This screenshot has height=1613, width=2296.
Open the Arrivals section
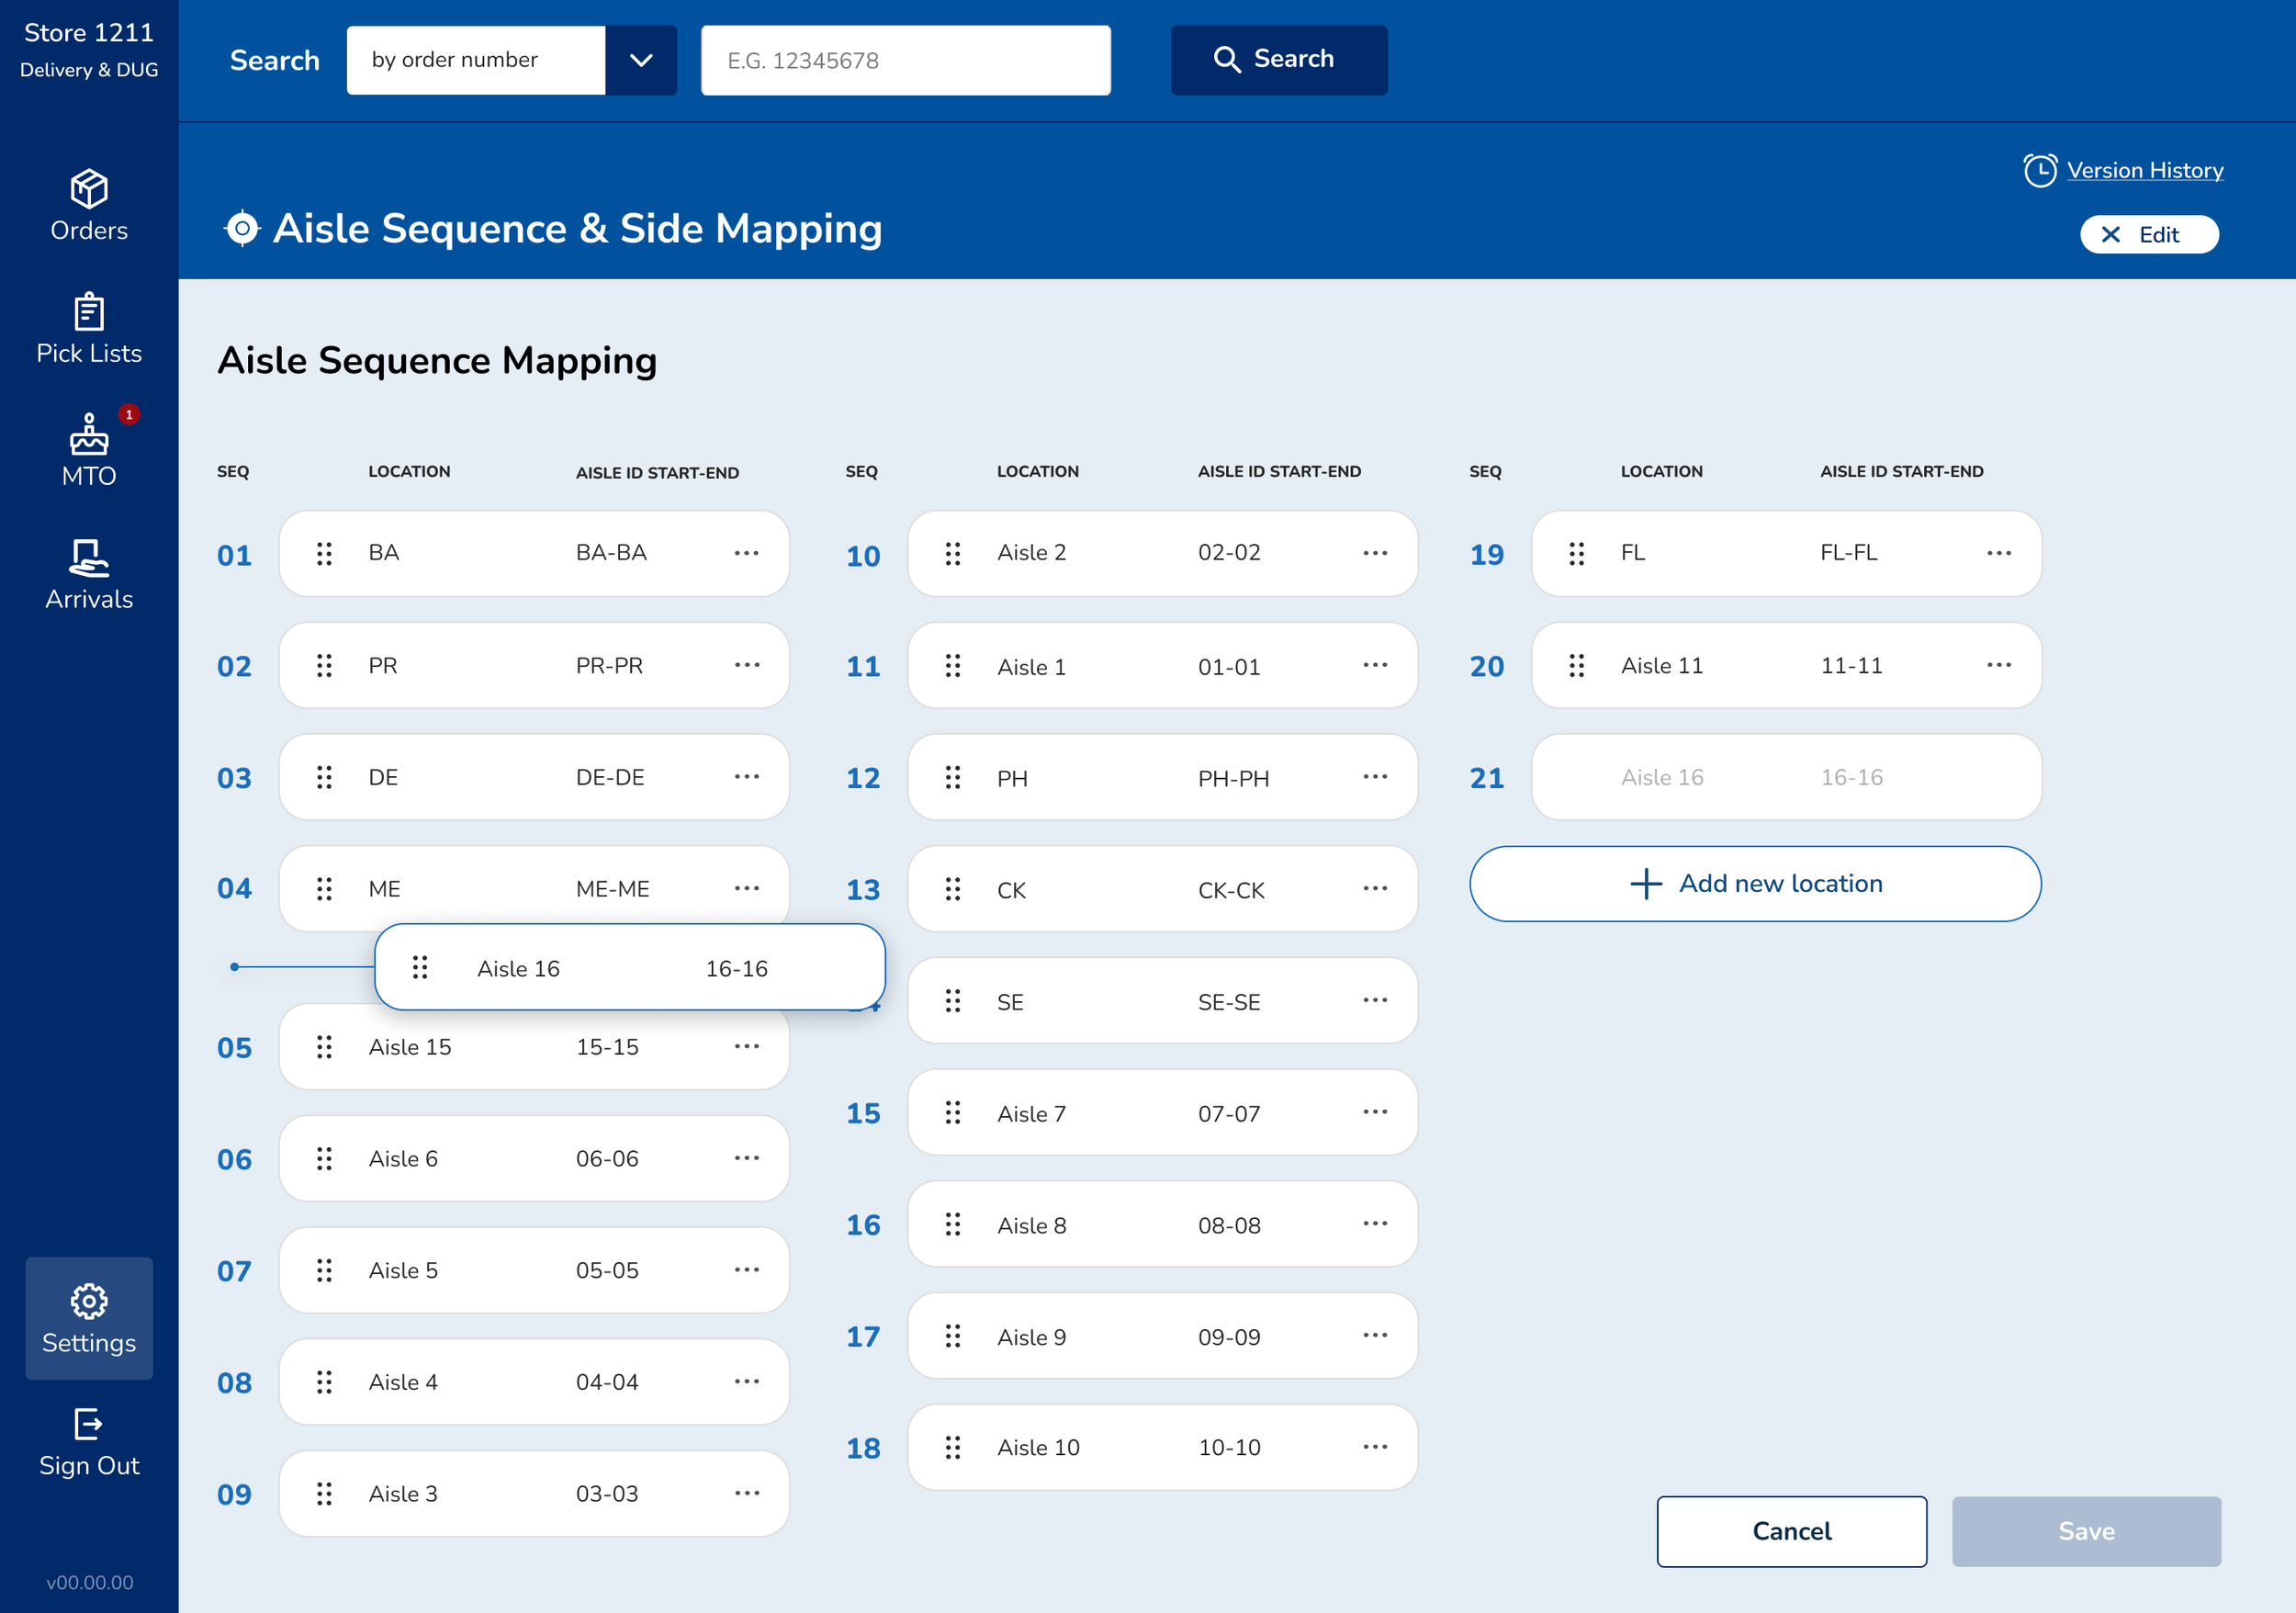coord(89,574)
